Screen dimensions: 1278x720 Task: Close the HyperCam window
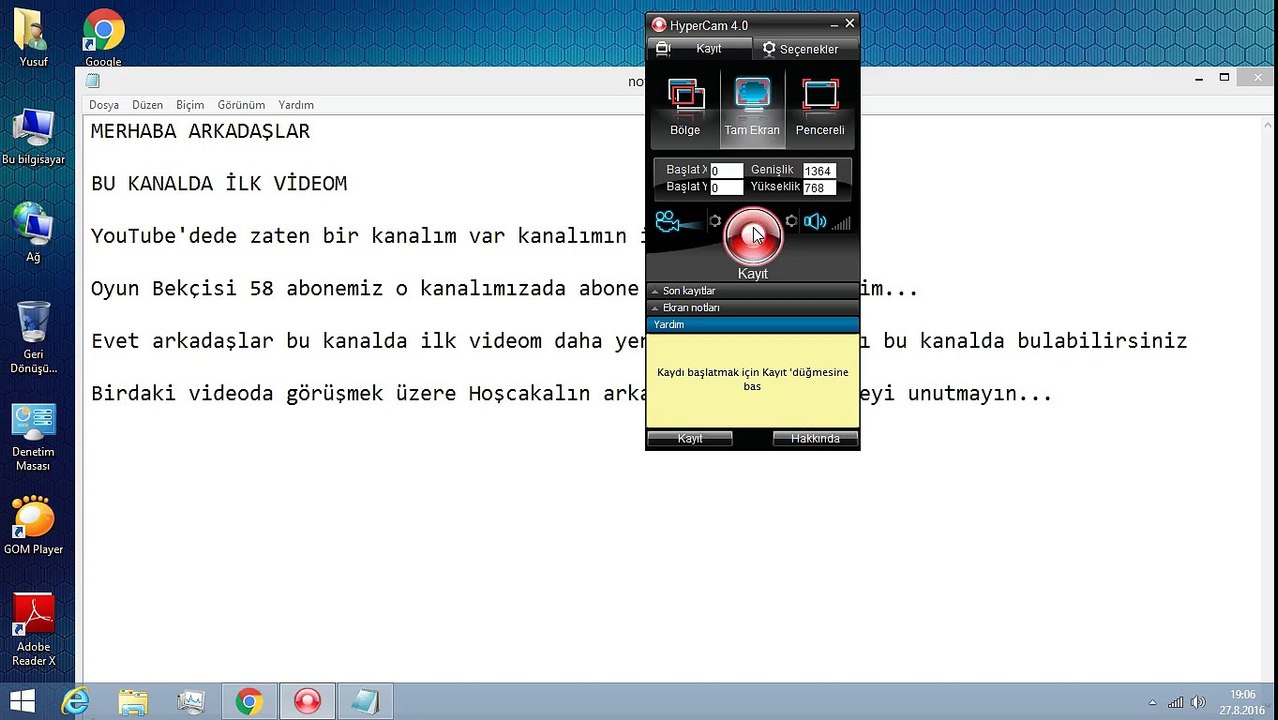tap(850, 23)
